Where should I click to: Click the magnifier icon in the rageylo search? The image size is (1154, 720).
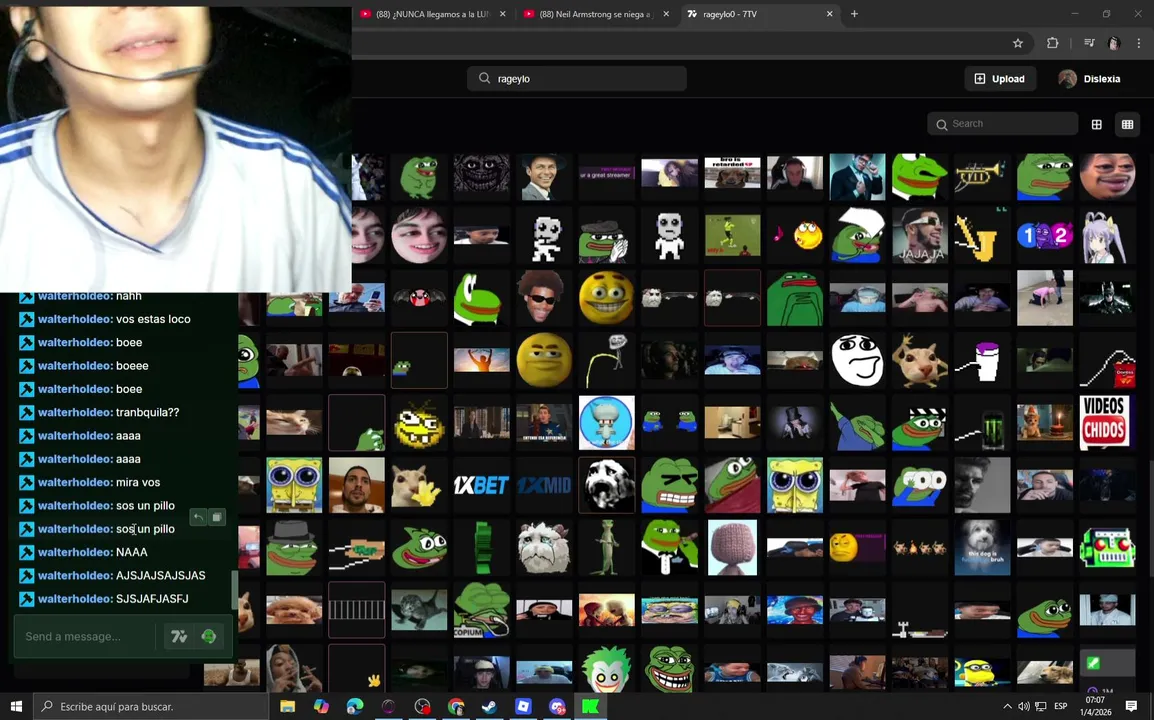click(x=484, y=78)
